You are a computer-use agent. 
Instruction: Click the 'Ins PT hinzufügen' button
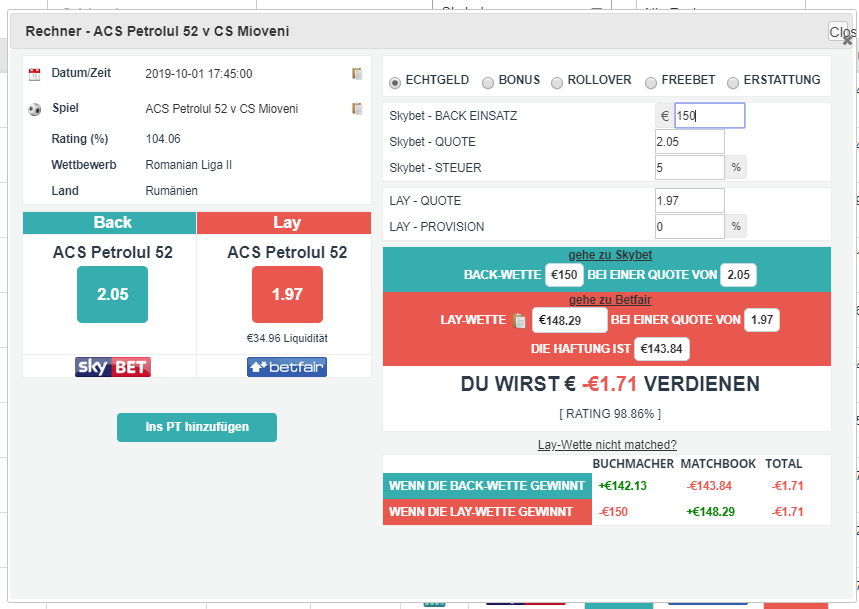pos(197,427)
